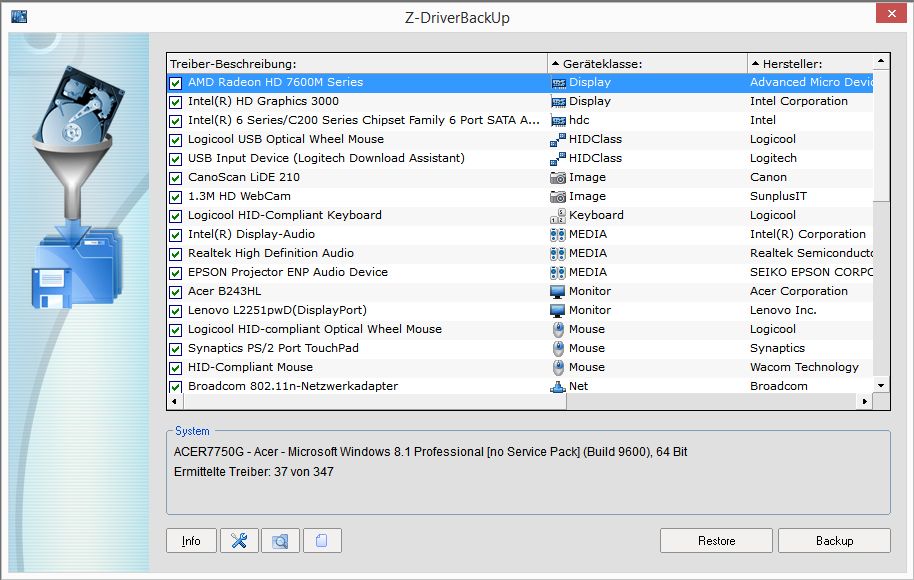
Task: Click the blank page icon button
Action: [x=322, y=540]
